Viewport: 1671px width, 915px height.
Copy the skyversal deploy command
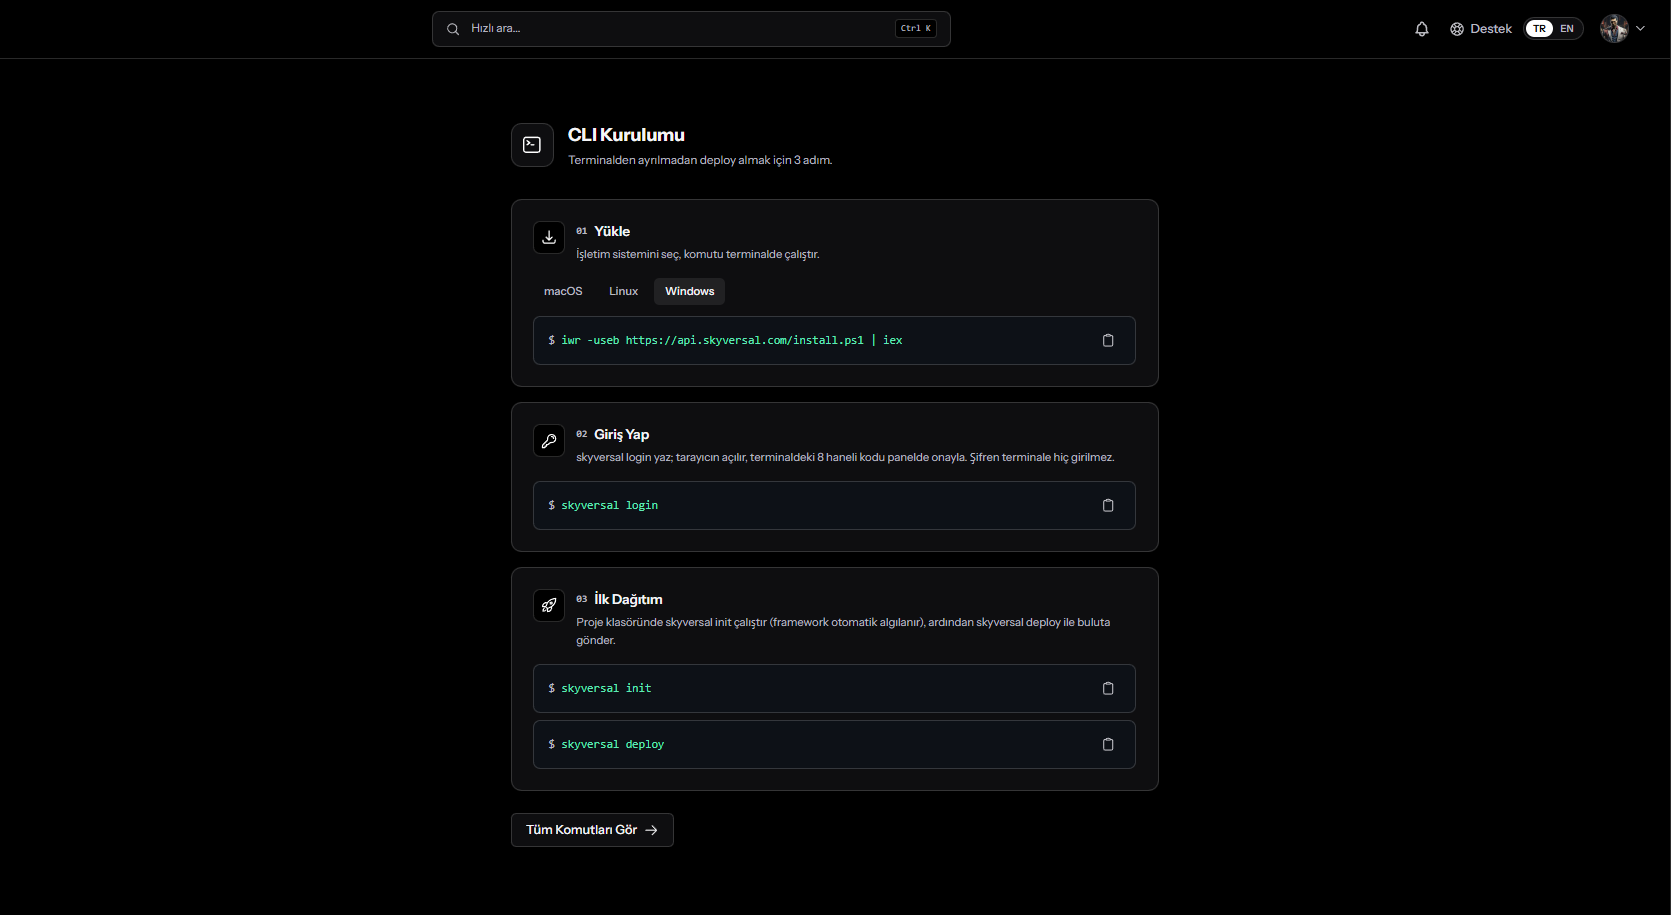point(1108,745)
